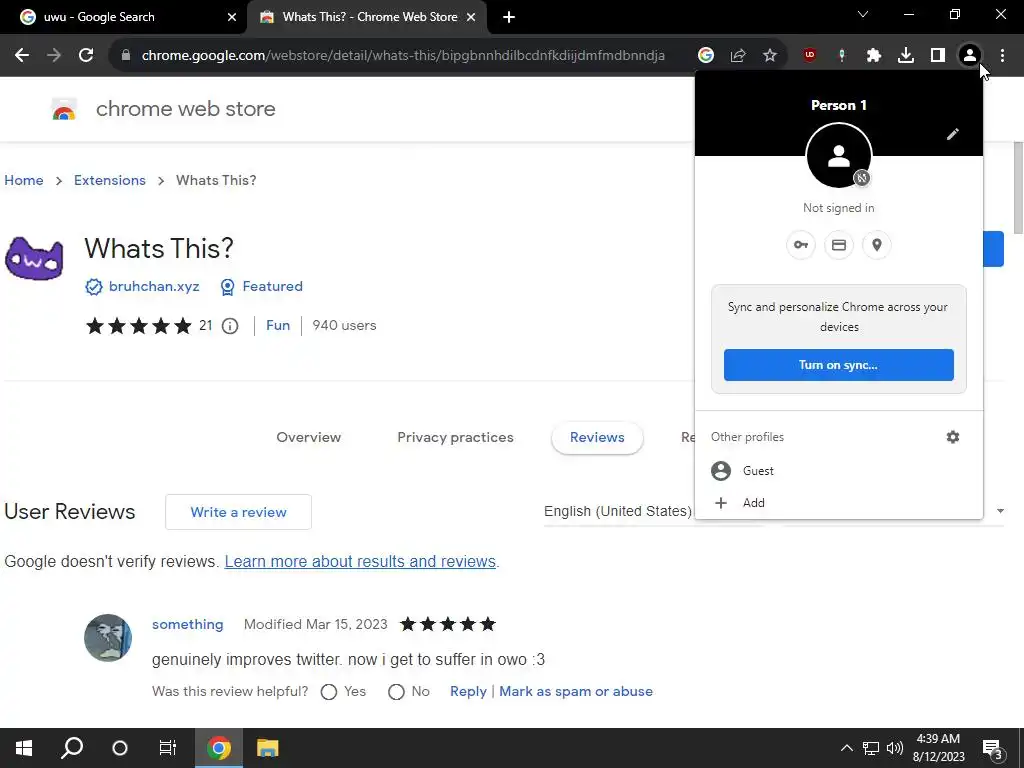
Task: Open the Downloads tray icon
Action: pos(906,55)
